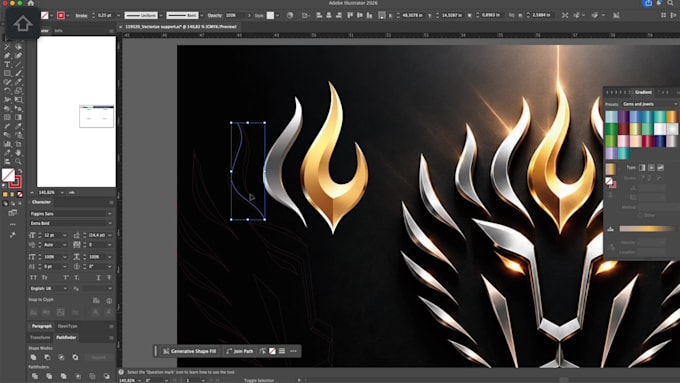
Task: Choose Radial gradient type
Action: pyautogui.click(x=651, y=167)
